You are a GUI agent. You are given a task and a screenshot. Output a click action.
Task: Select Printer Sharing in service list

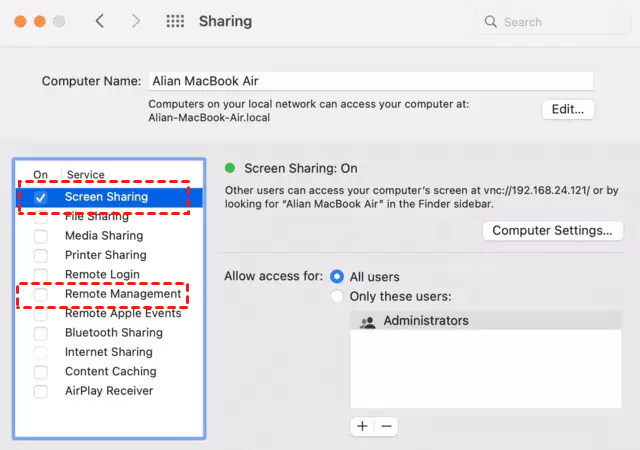point(105,255)
